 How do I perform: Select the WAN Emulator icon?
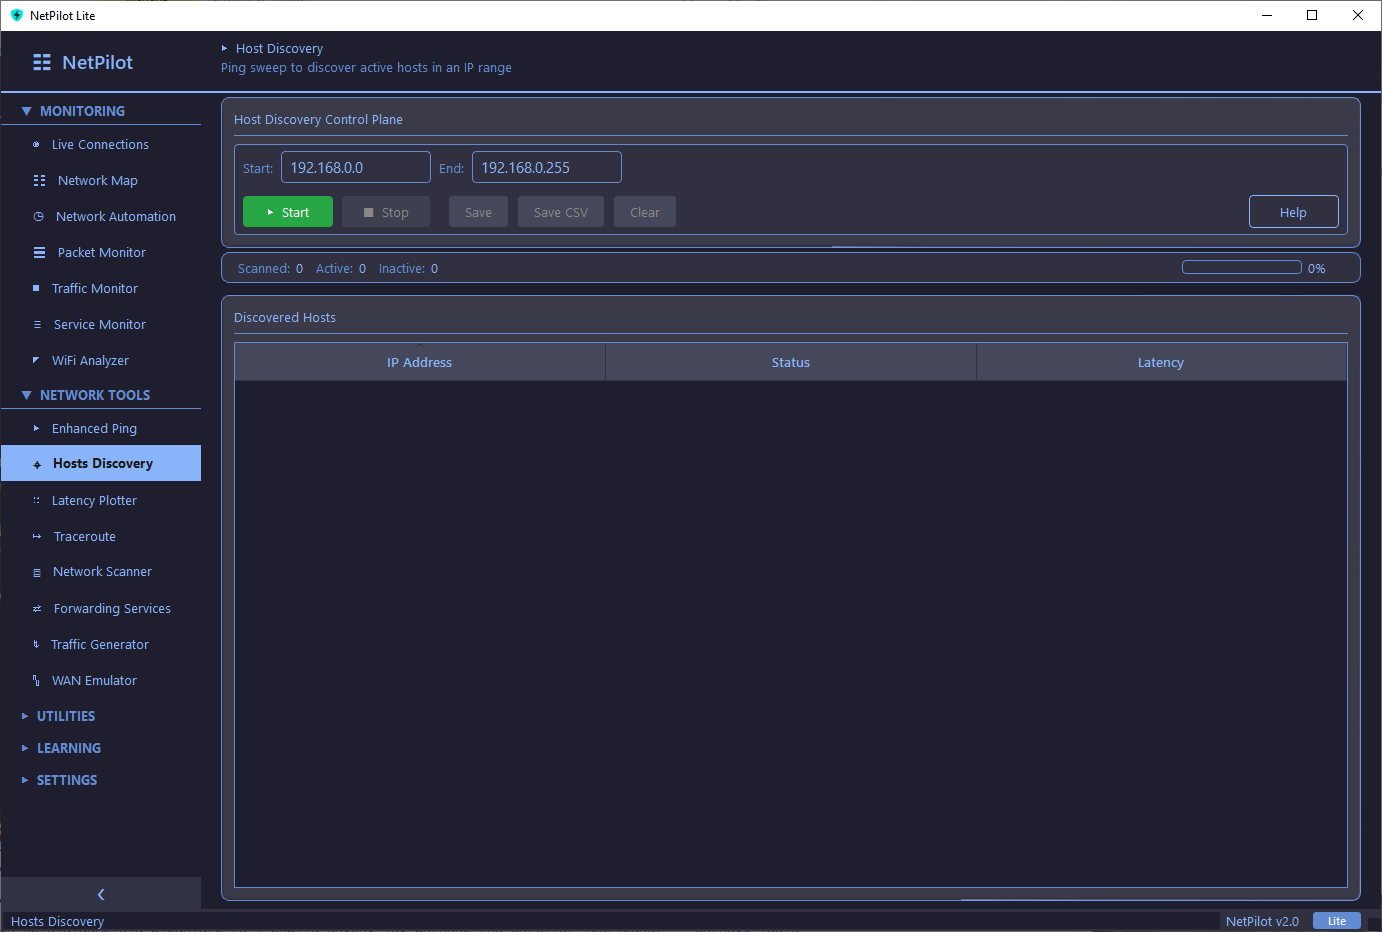click(35, 680)
